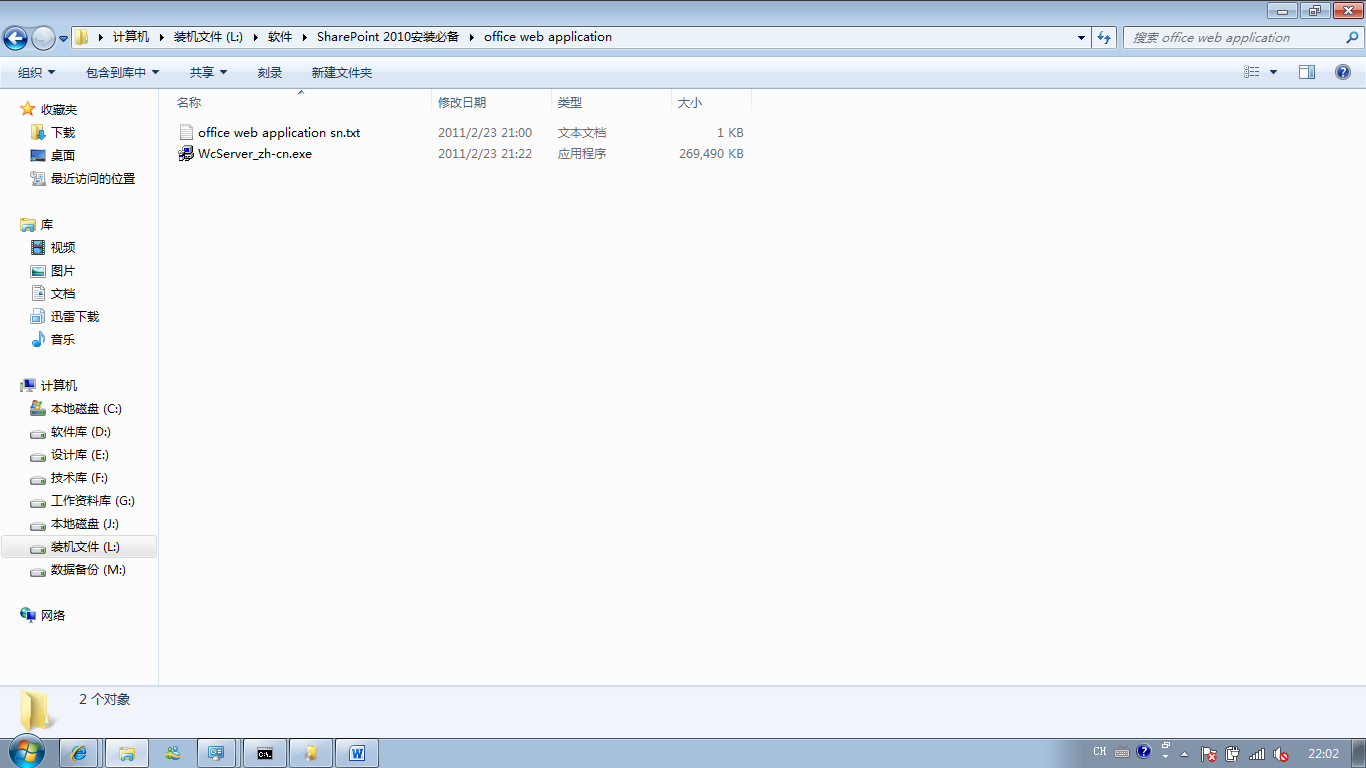Open the 迅雷下载 library
This screenshot has width=1366, height=768.
click(75, 316)
